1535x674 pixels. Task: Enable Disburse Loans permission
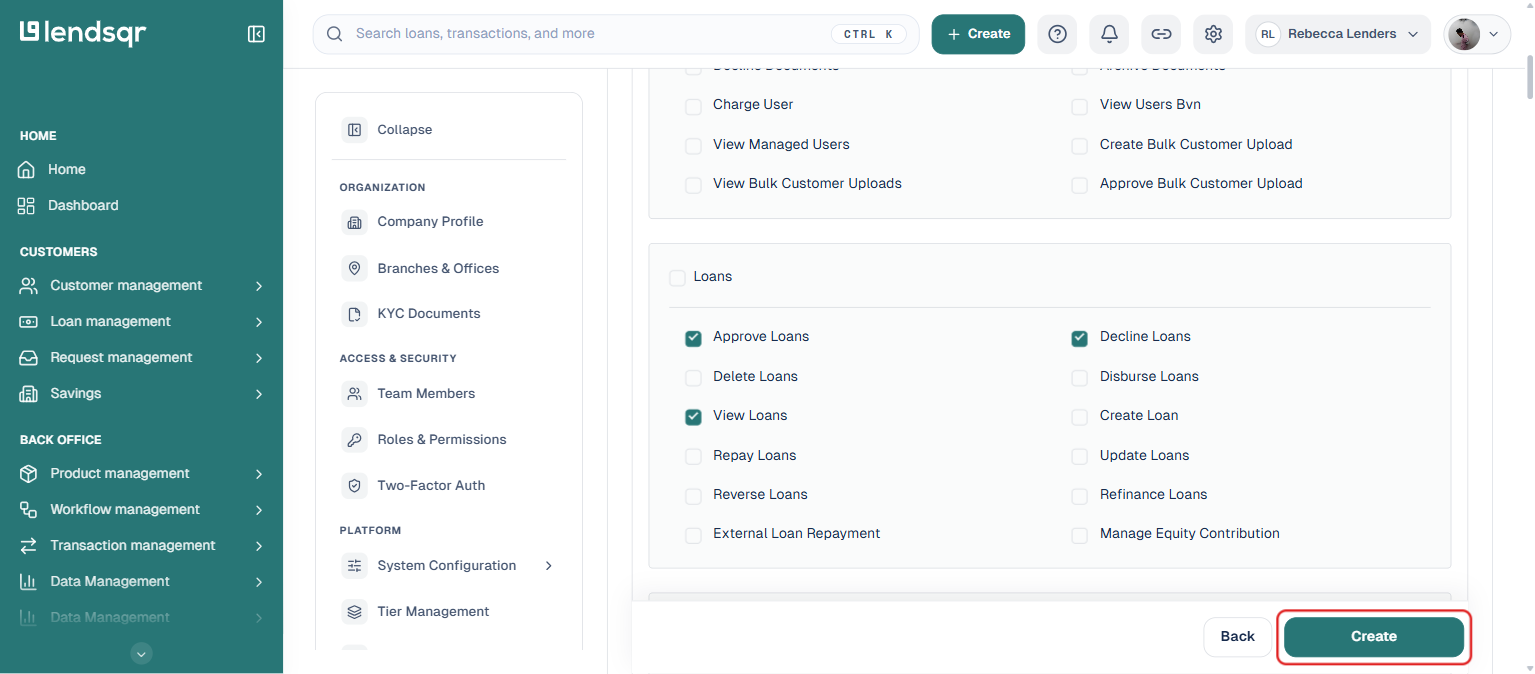1080,378
